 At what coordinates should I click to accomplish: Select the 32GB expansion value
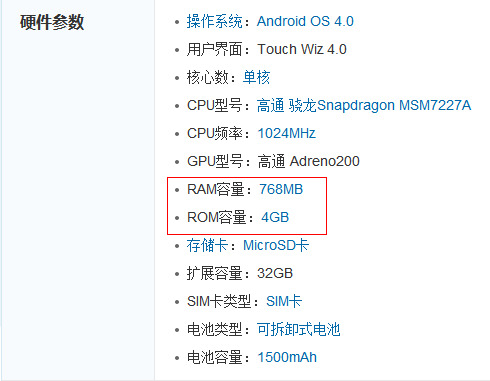pos(275,273)
